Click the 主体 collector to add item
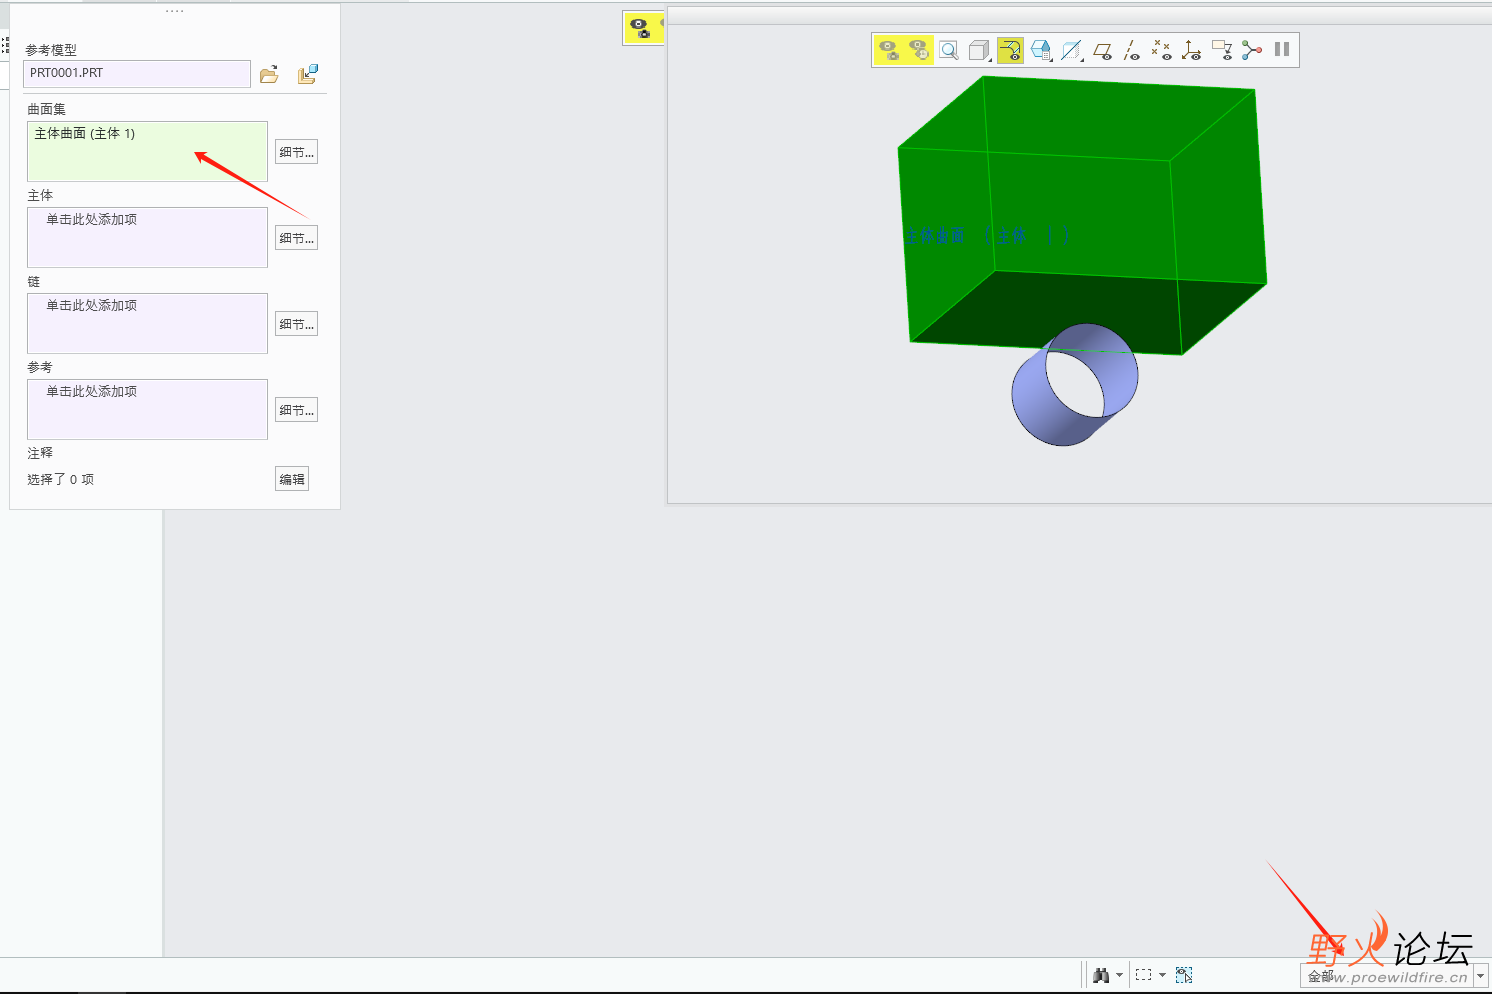This screenshot has height=994, width=1492. tap(147, 237)
